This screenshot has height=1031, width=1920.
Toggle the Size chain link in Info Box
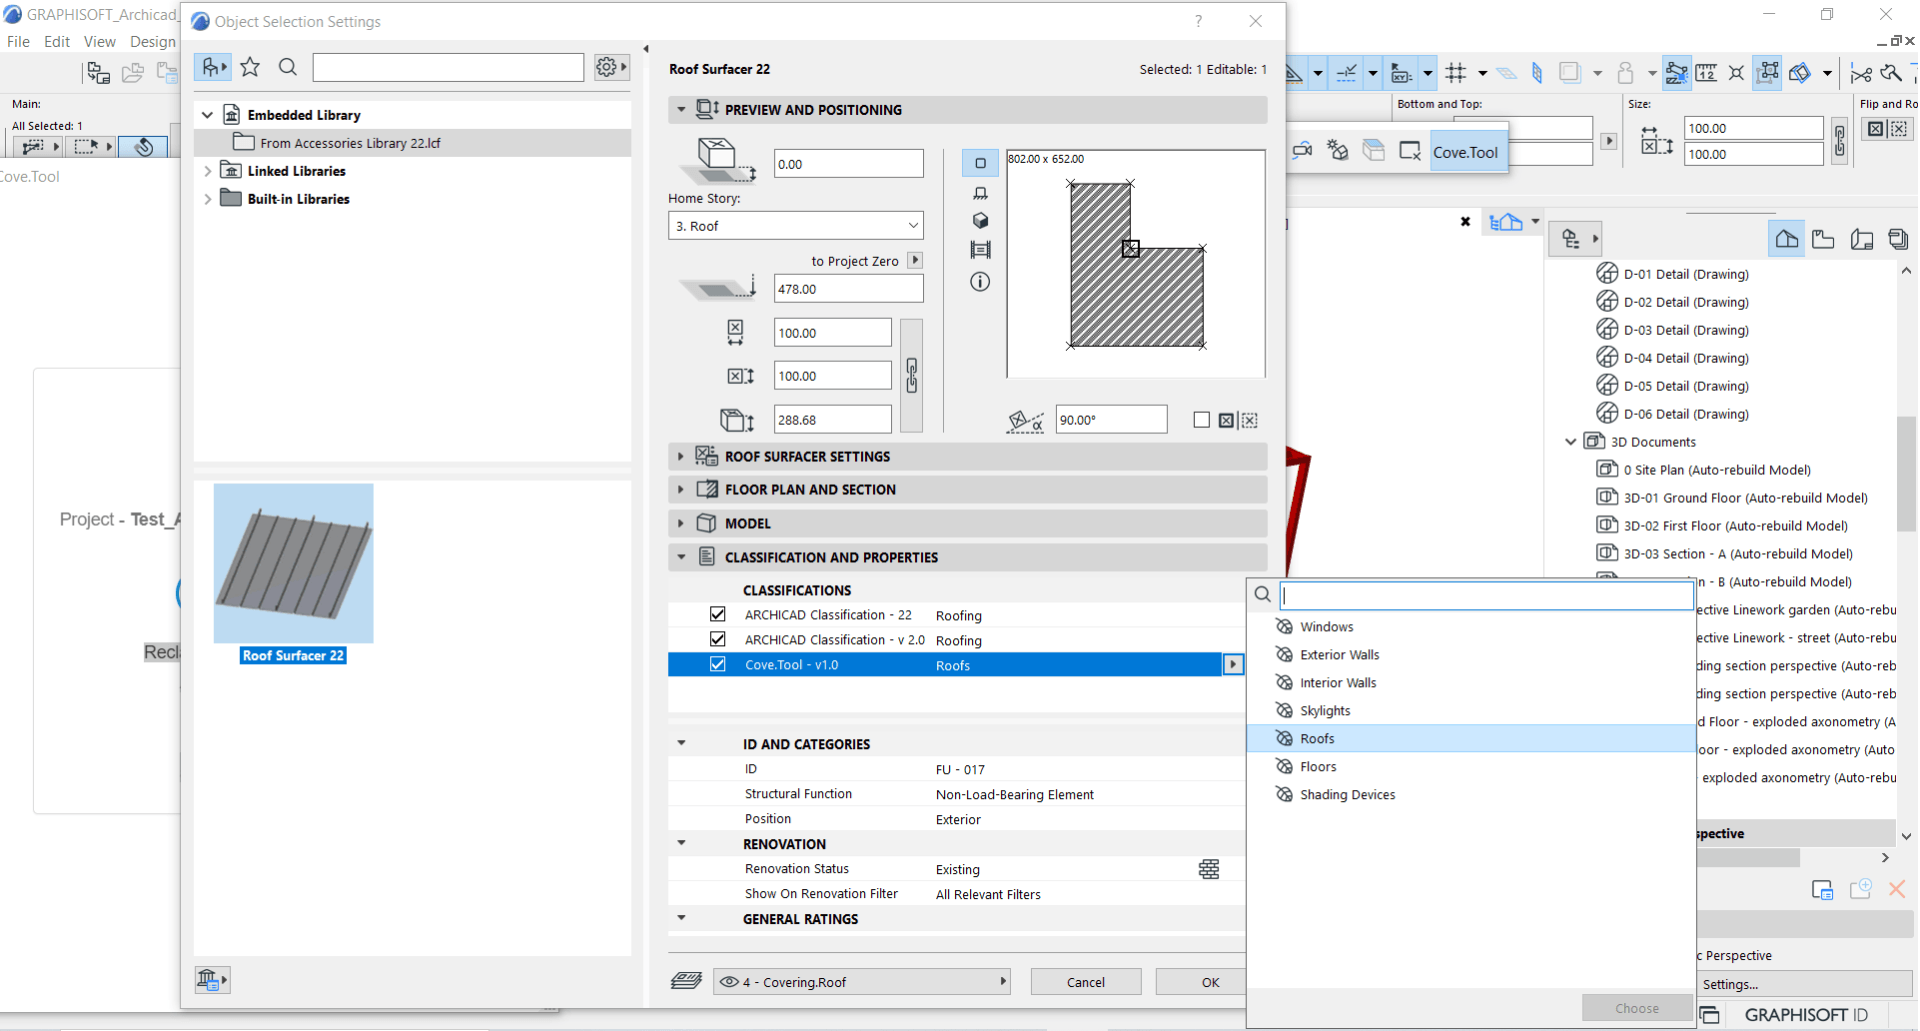tap(1839, 141)
